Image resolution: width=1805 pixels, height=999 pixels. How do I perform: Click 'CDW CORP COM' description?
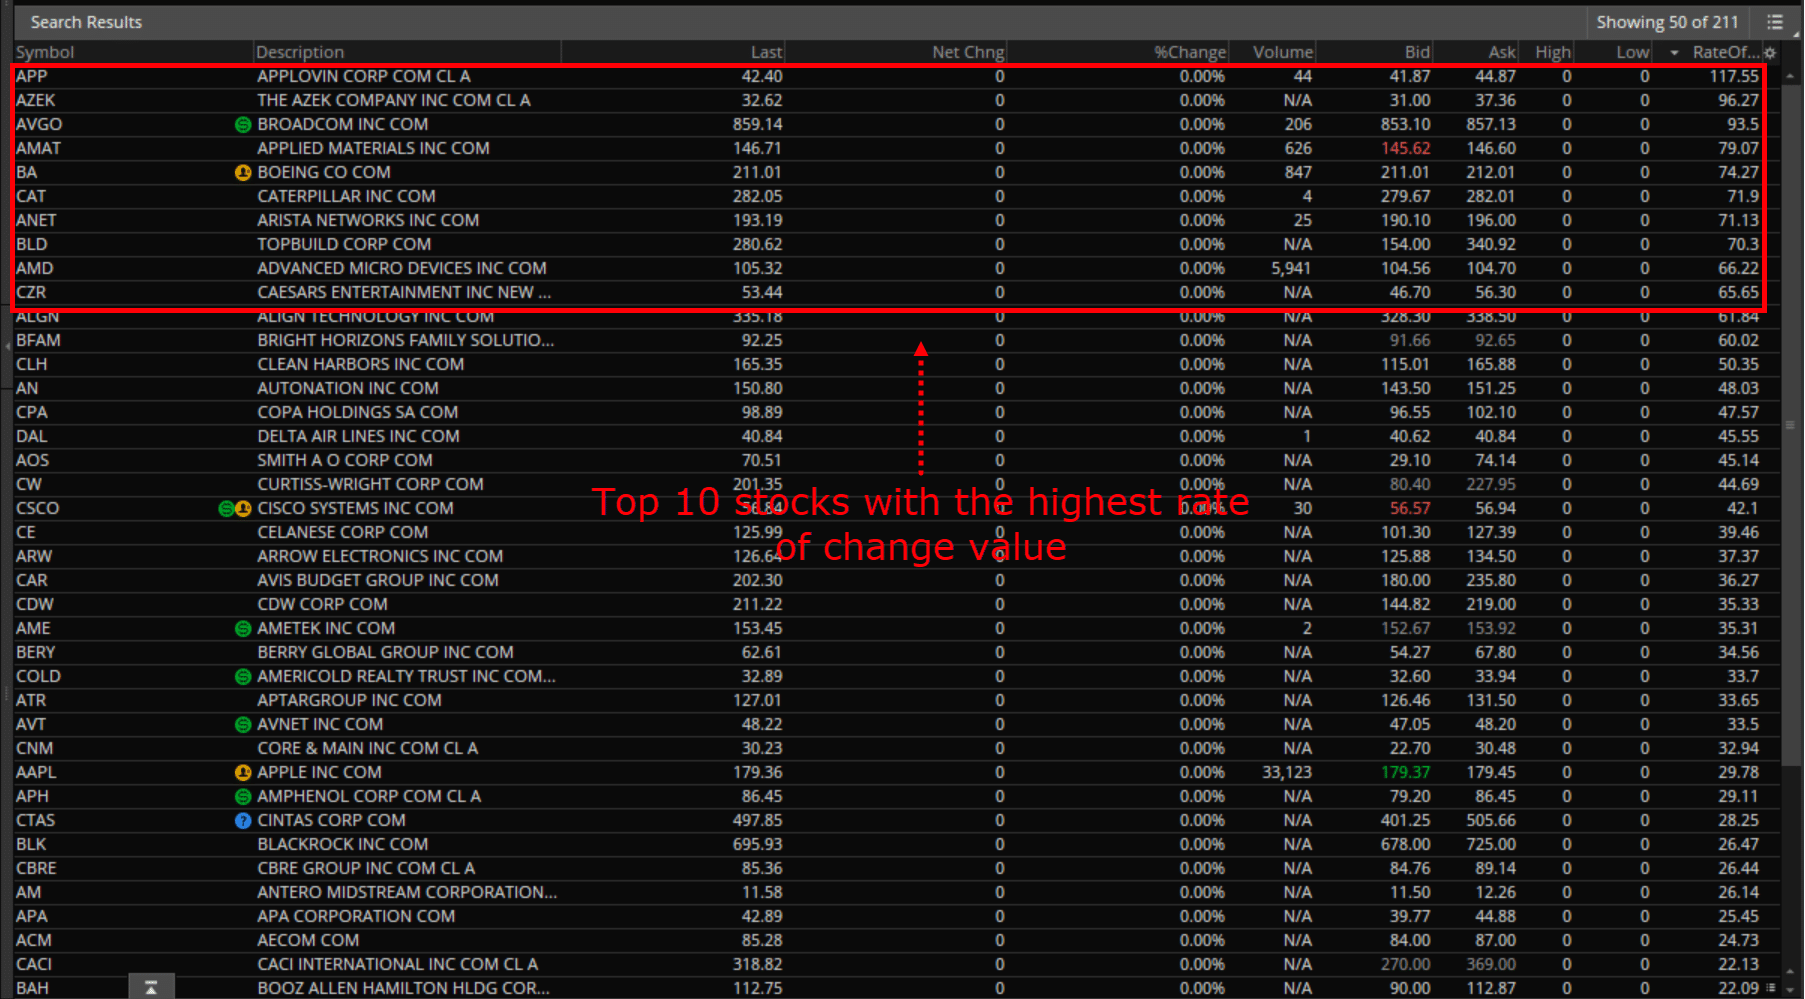(322, 604)
